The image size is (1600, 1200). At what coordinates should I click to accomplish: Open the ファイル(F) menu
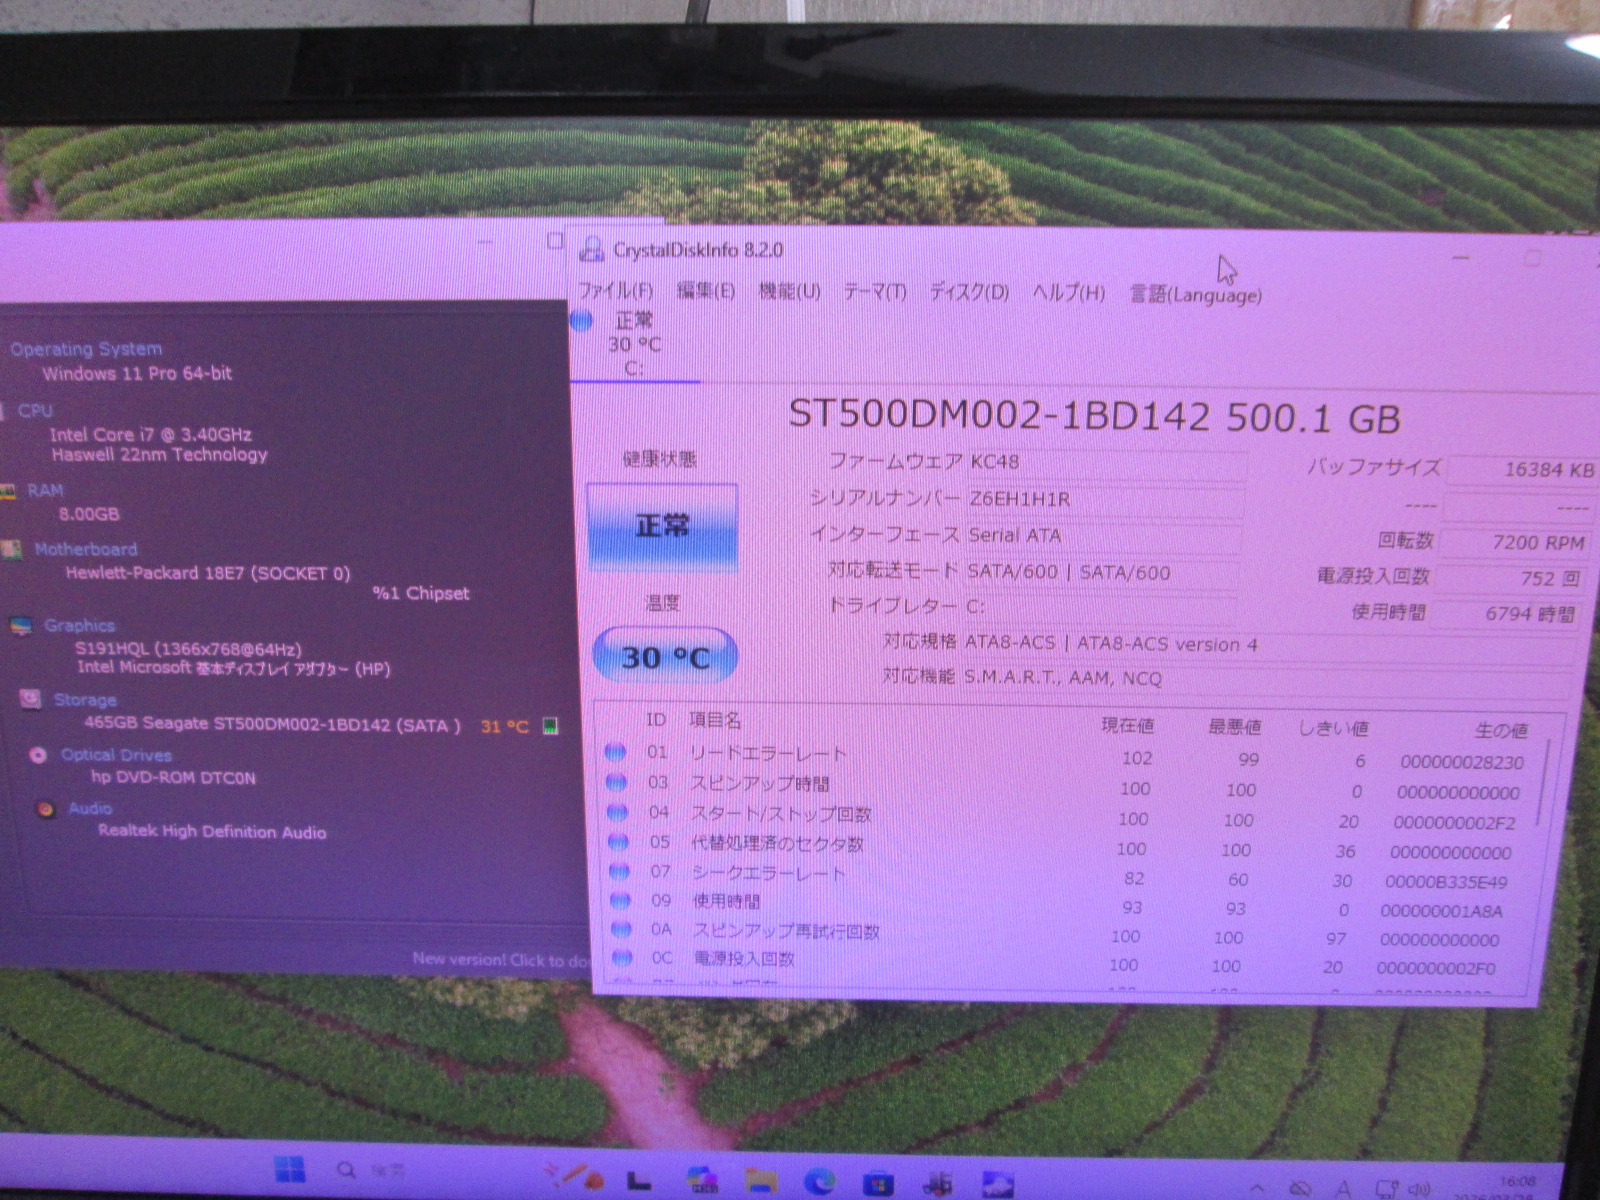pyautogui.click(x=615, y=290)
